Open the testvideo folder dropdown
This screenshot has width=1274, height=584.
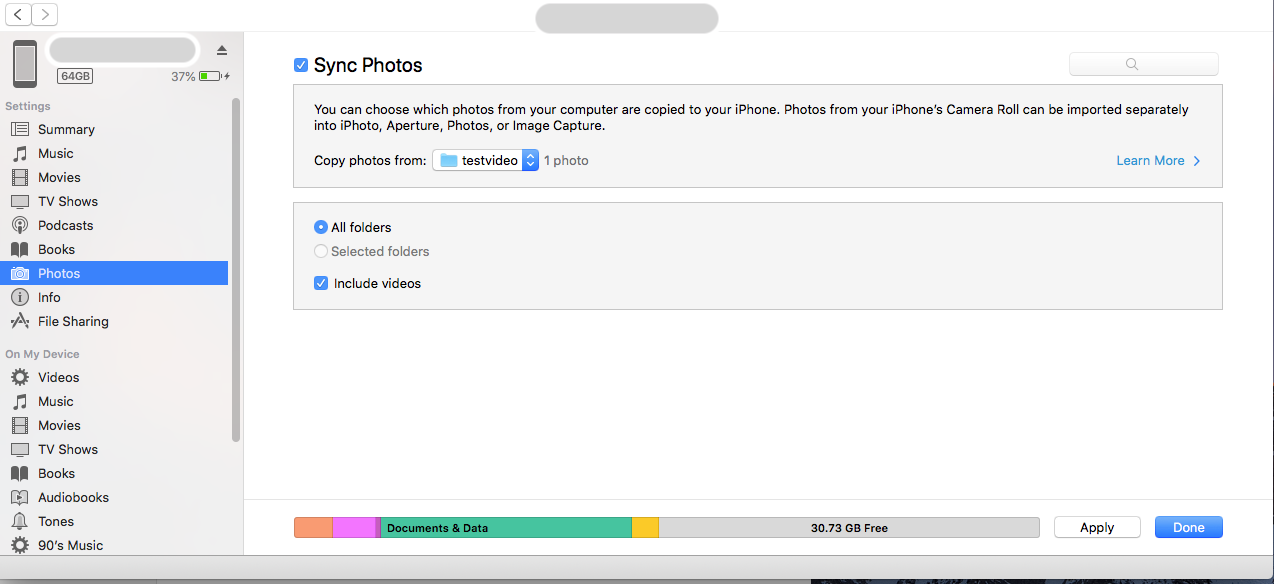pyautogui.click(x=486, y=160)
